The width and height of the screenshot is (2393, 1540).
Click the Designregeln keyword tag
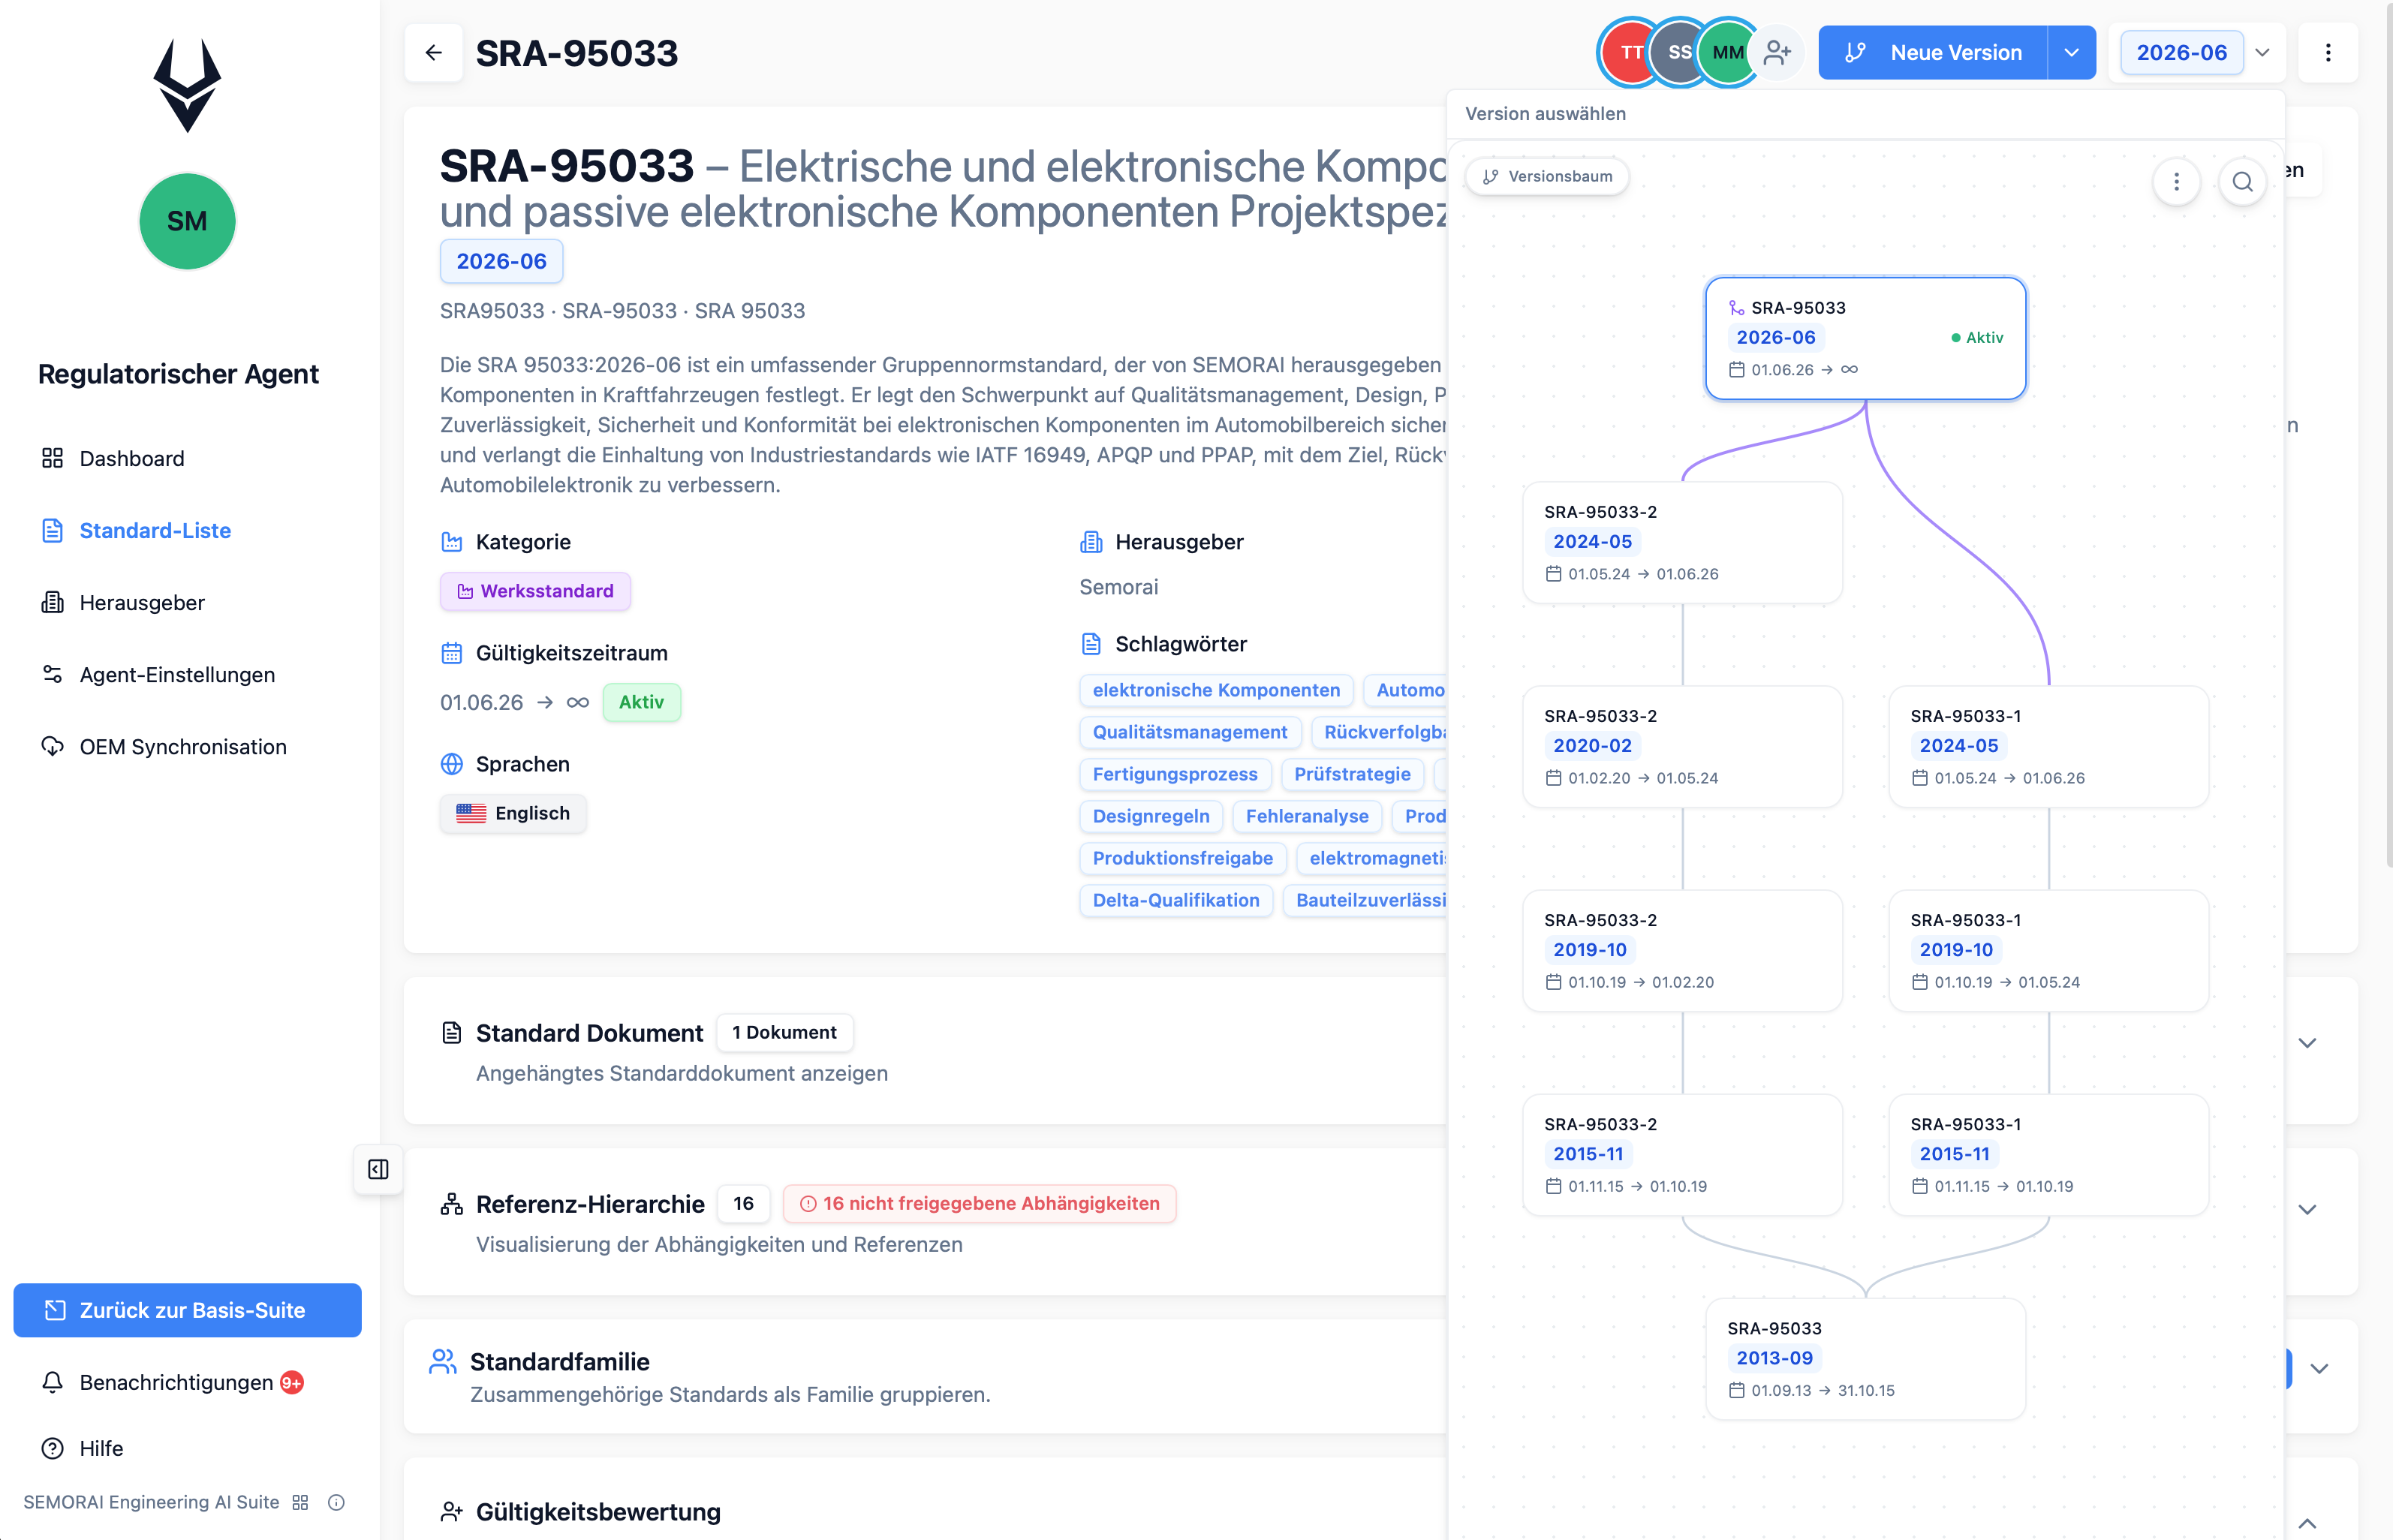(x=1151, y=816)
